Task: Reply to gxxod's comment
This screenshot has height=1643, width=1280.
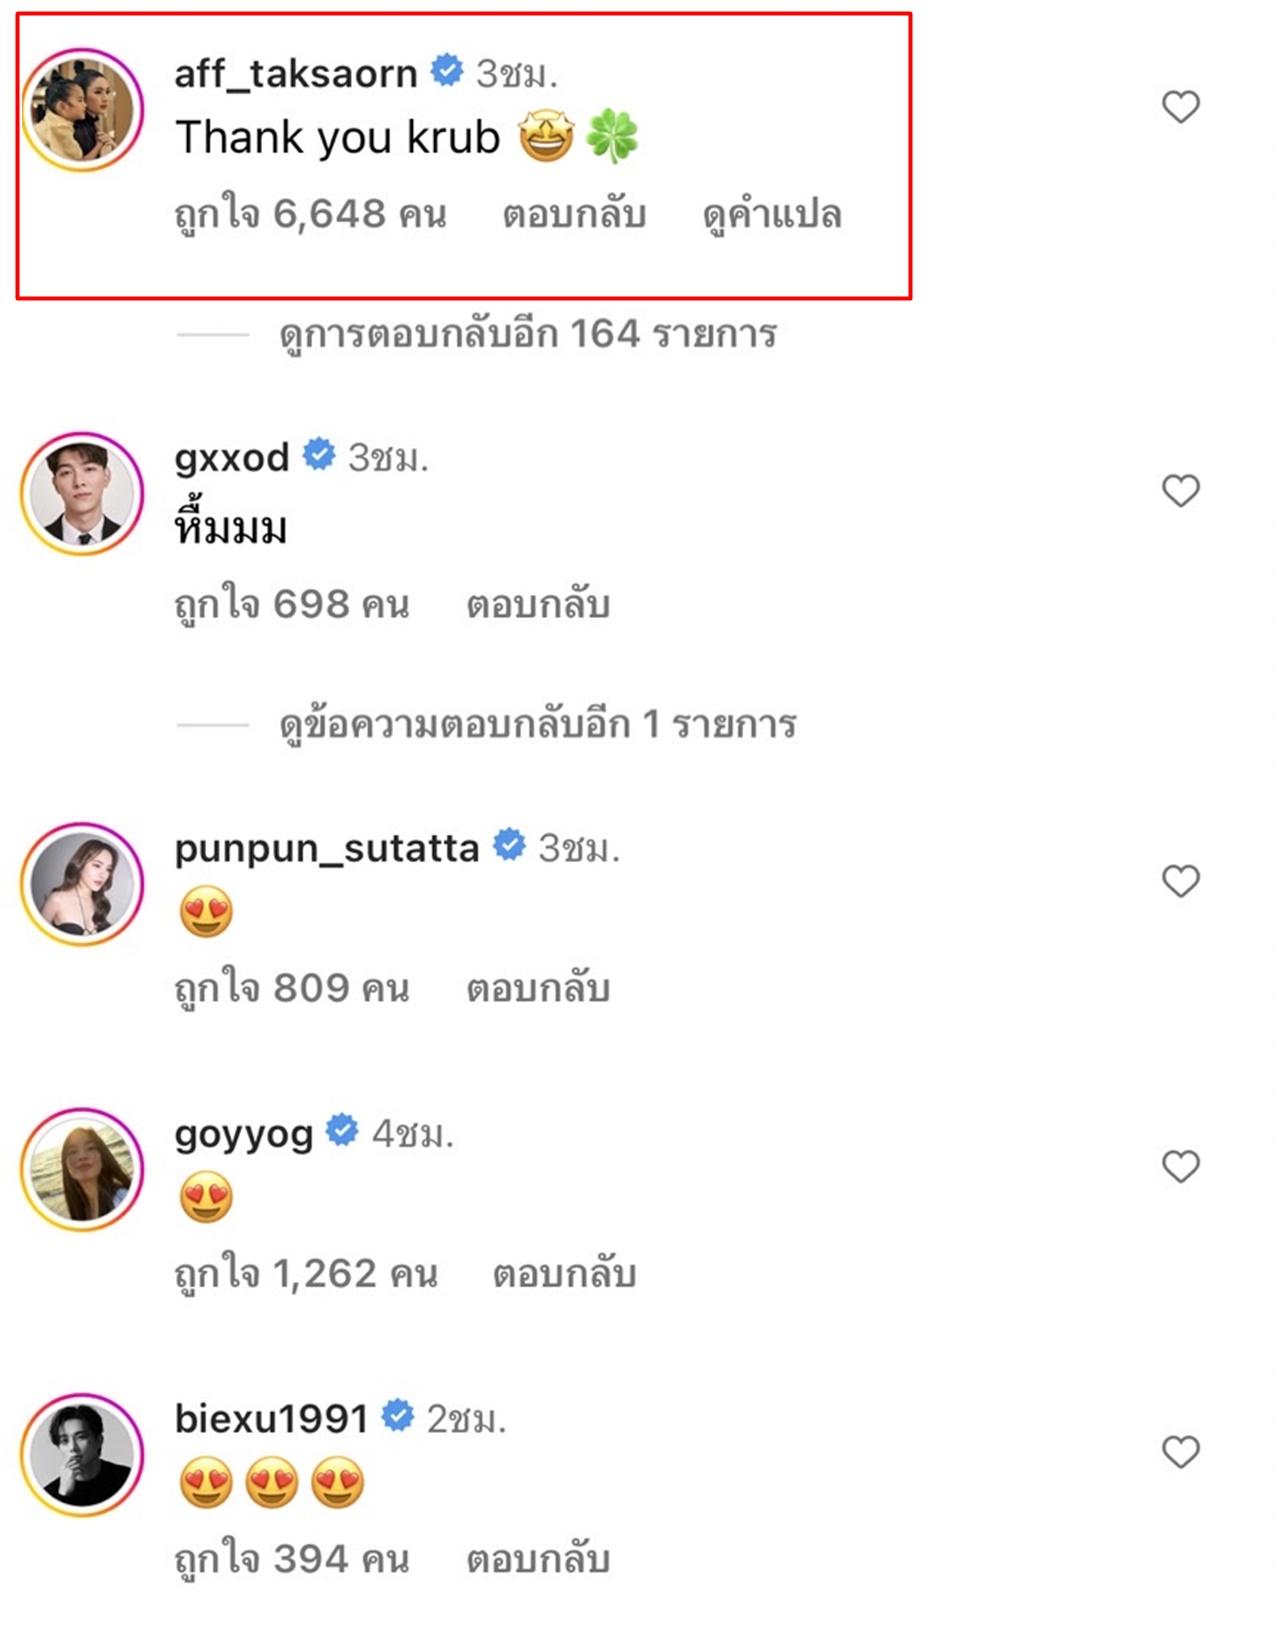Action: coord(538,605)
